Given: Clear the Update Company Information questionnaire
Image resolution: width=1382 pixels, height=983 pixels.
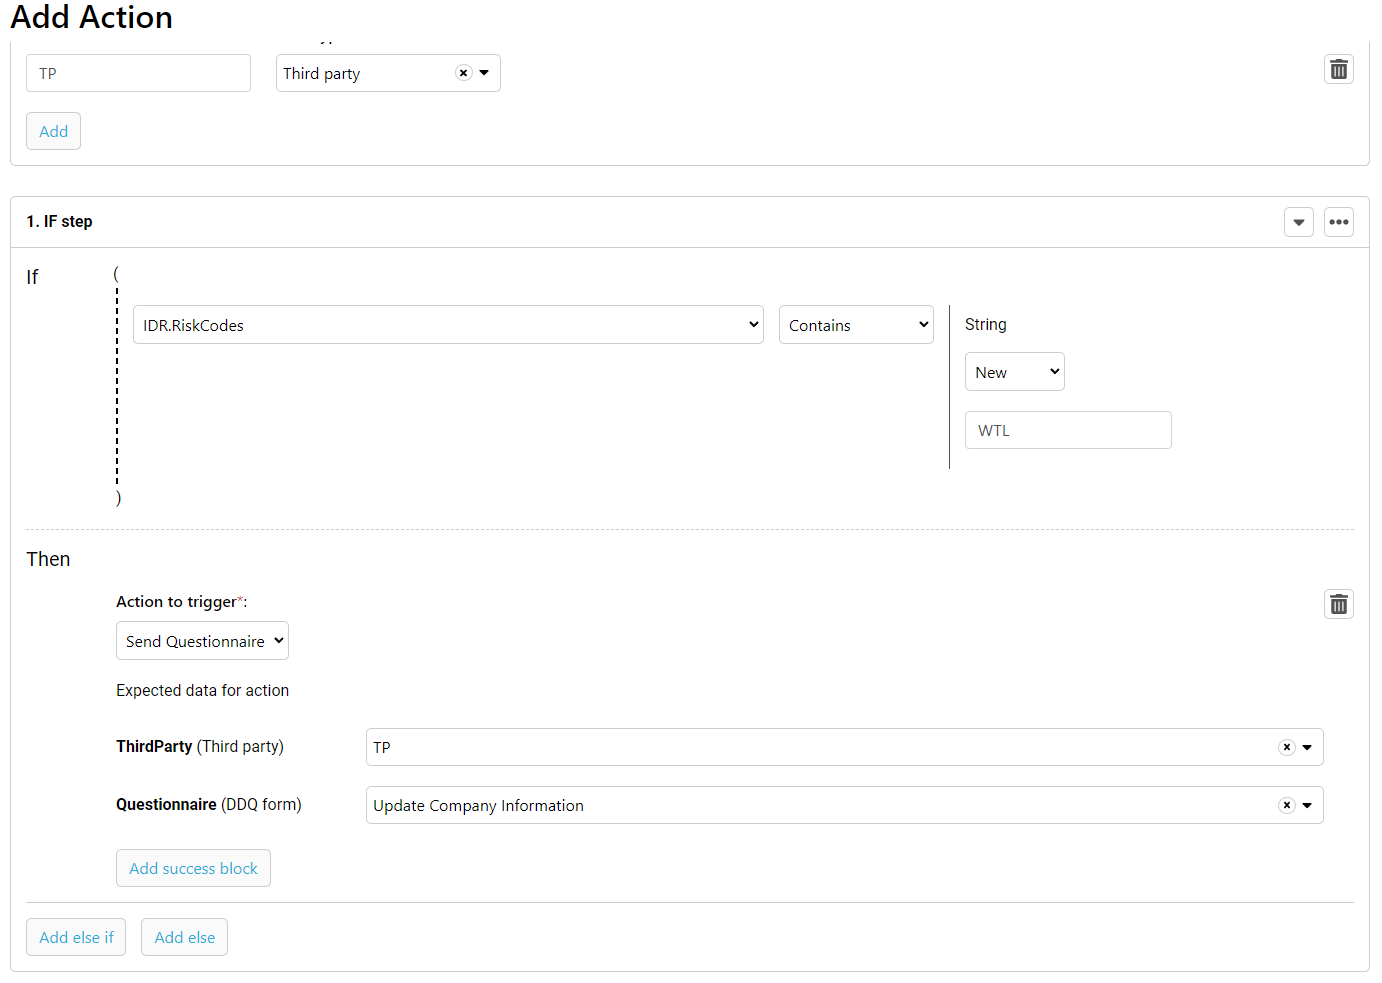Looking at the screenshot, I should coord(1286,804).
